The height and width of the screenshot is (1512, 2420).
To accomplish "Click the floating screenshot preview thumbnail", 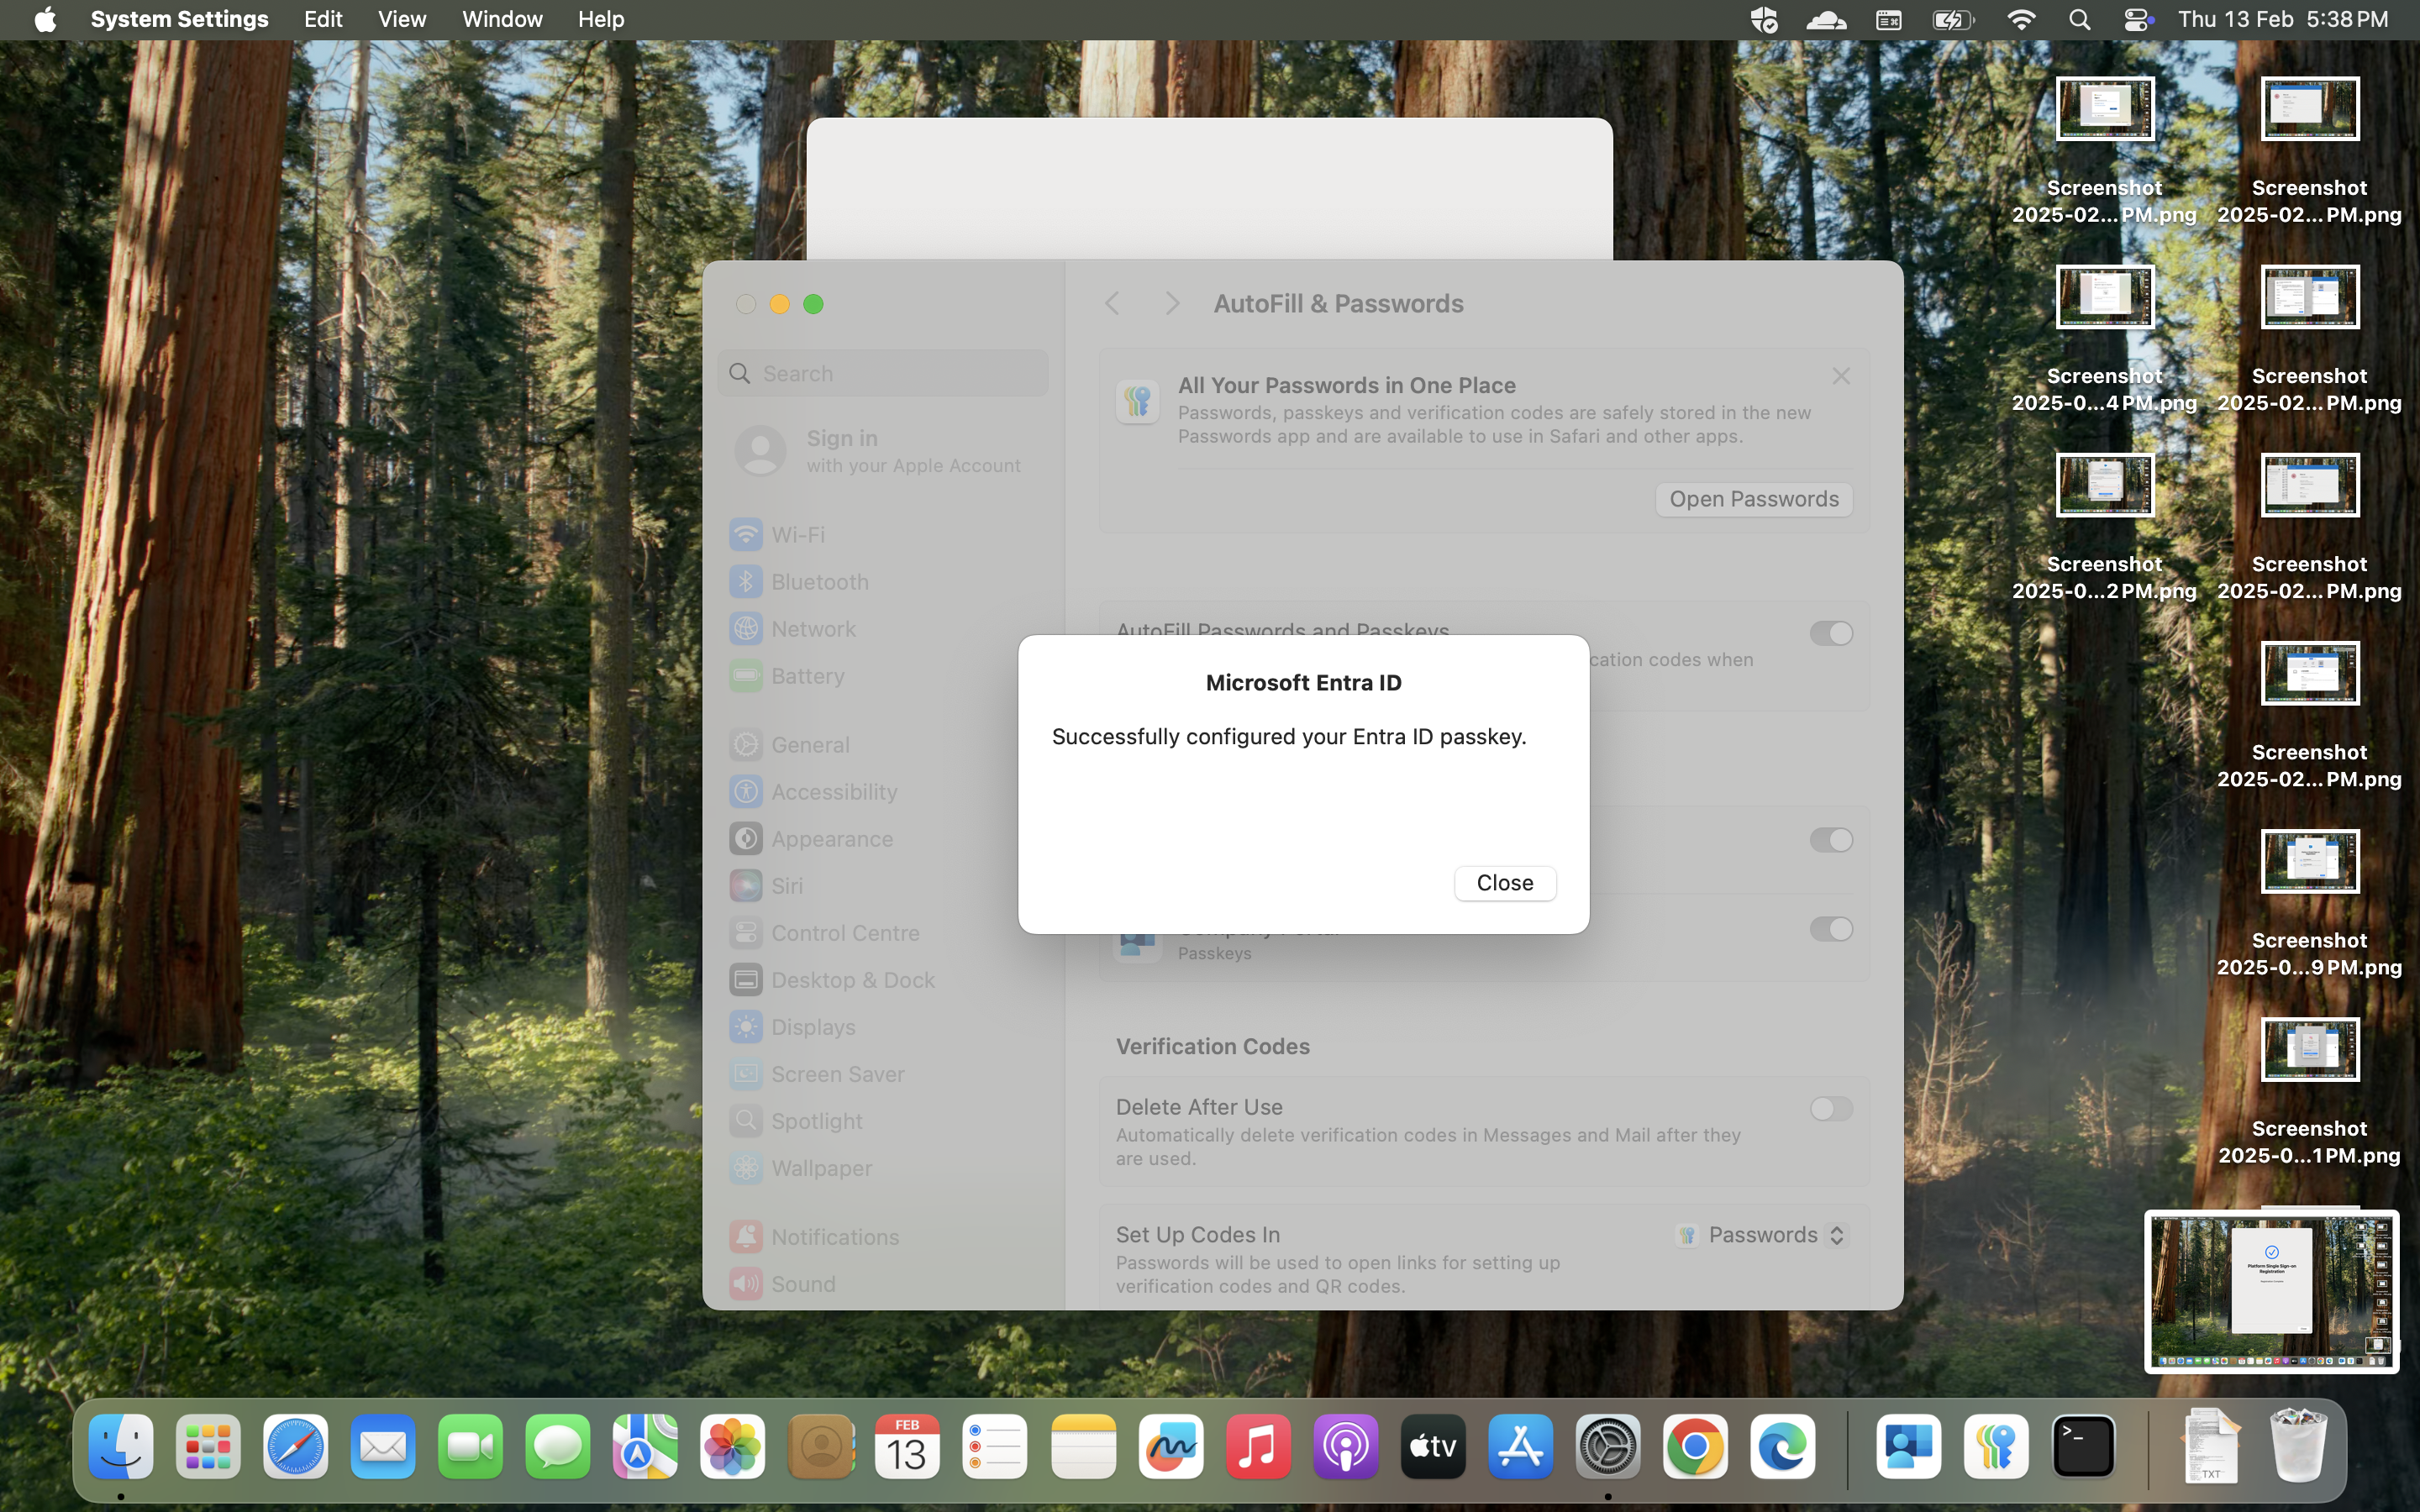I will (x=2271, y=1291).
